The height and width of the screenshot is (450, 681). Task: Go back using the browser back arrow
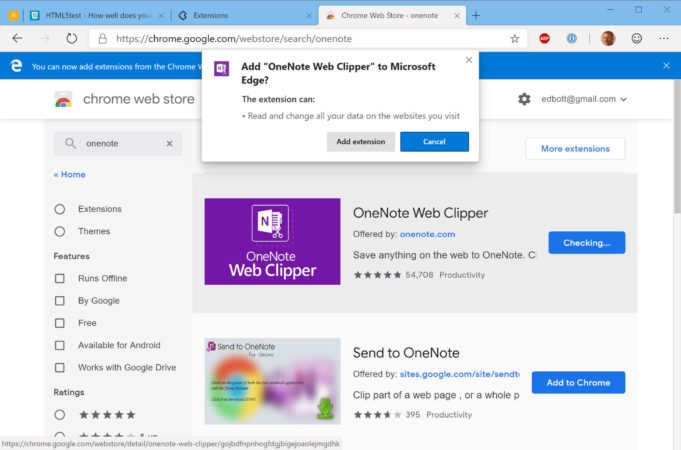[17, 39]
